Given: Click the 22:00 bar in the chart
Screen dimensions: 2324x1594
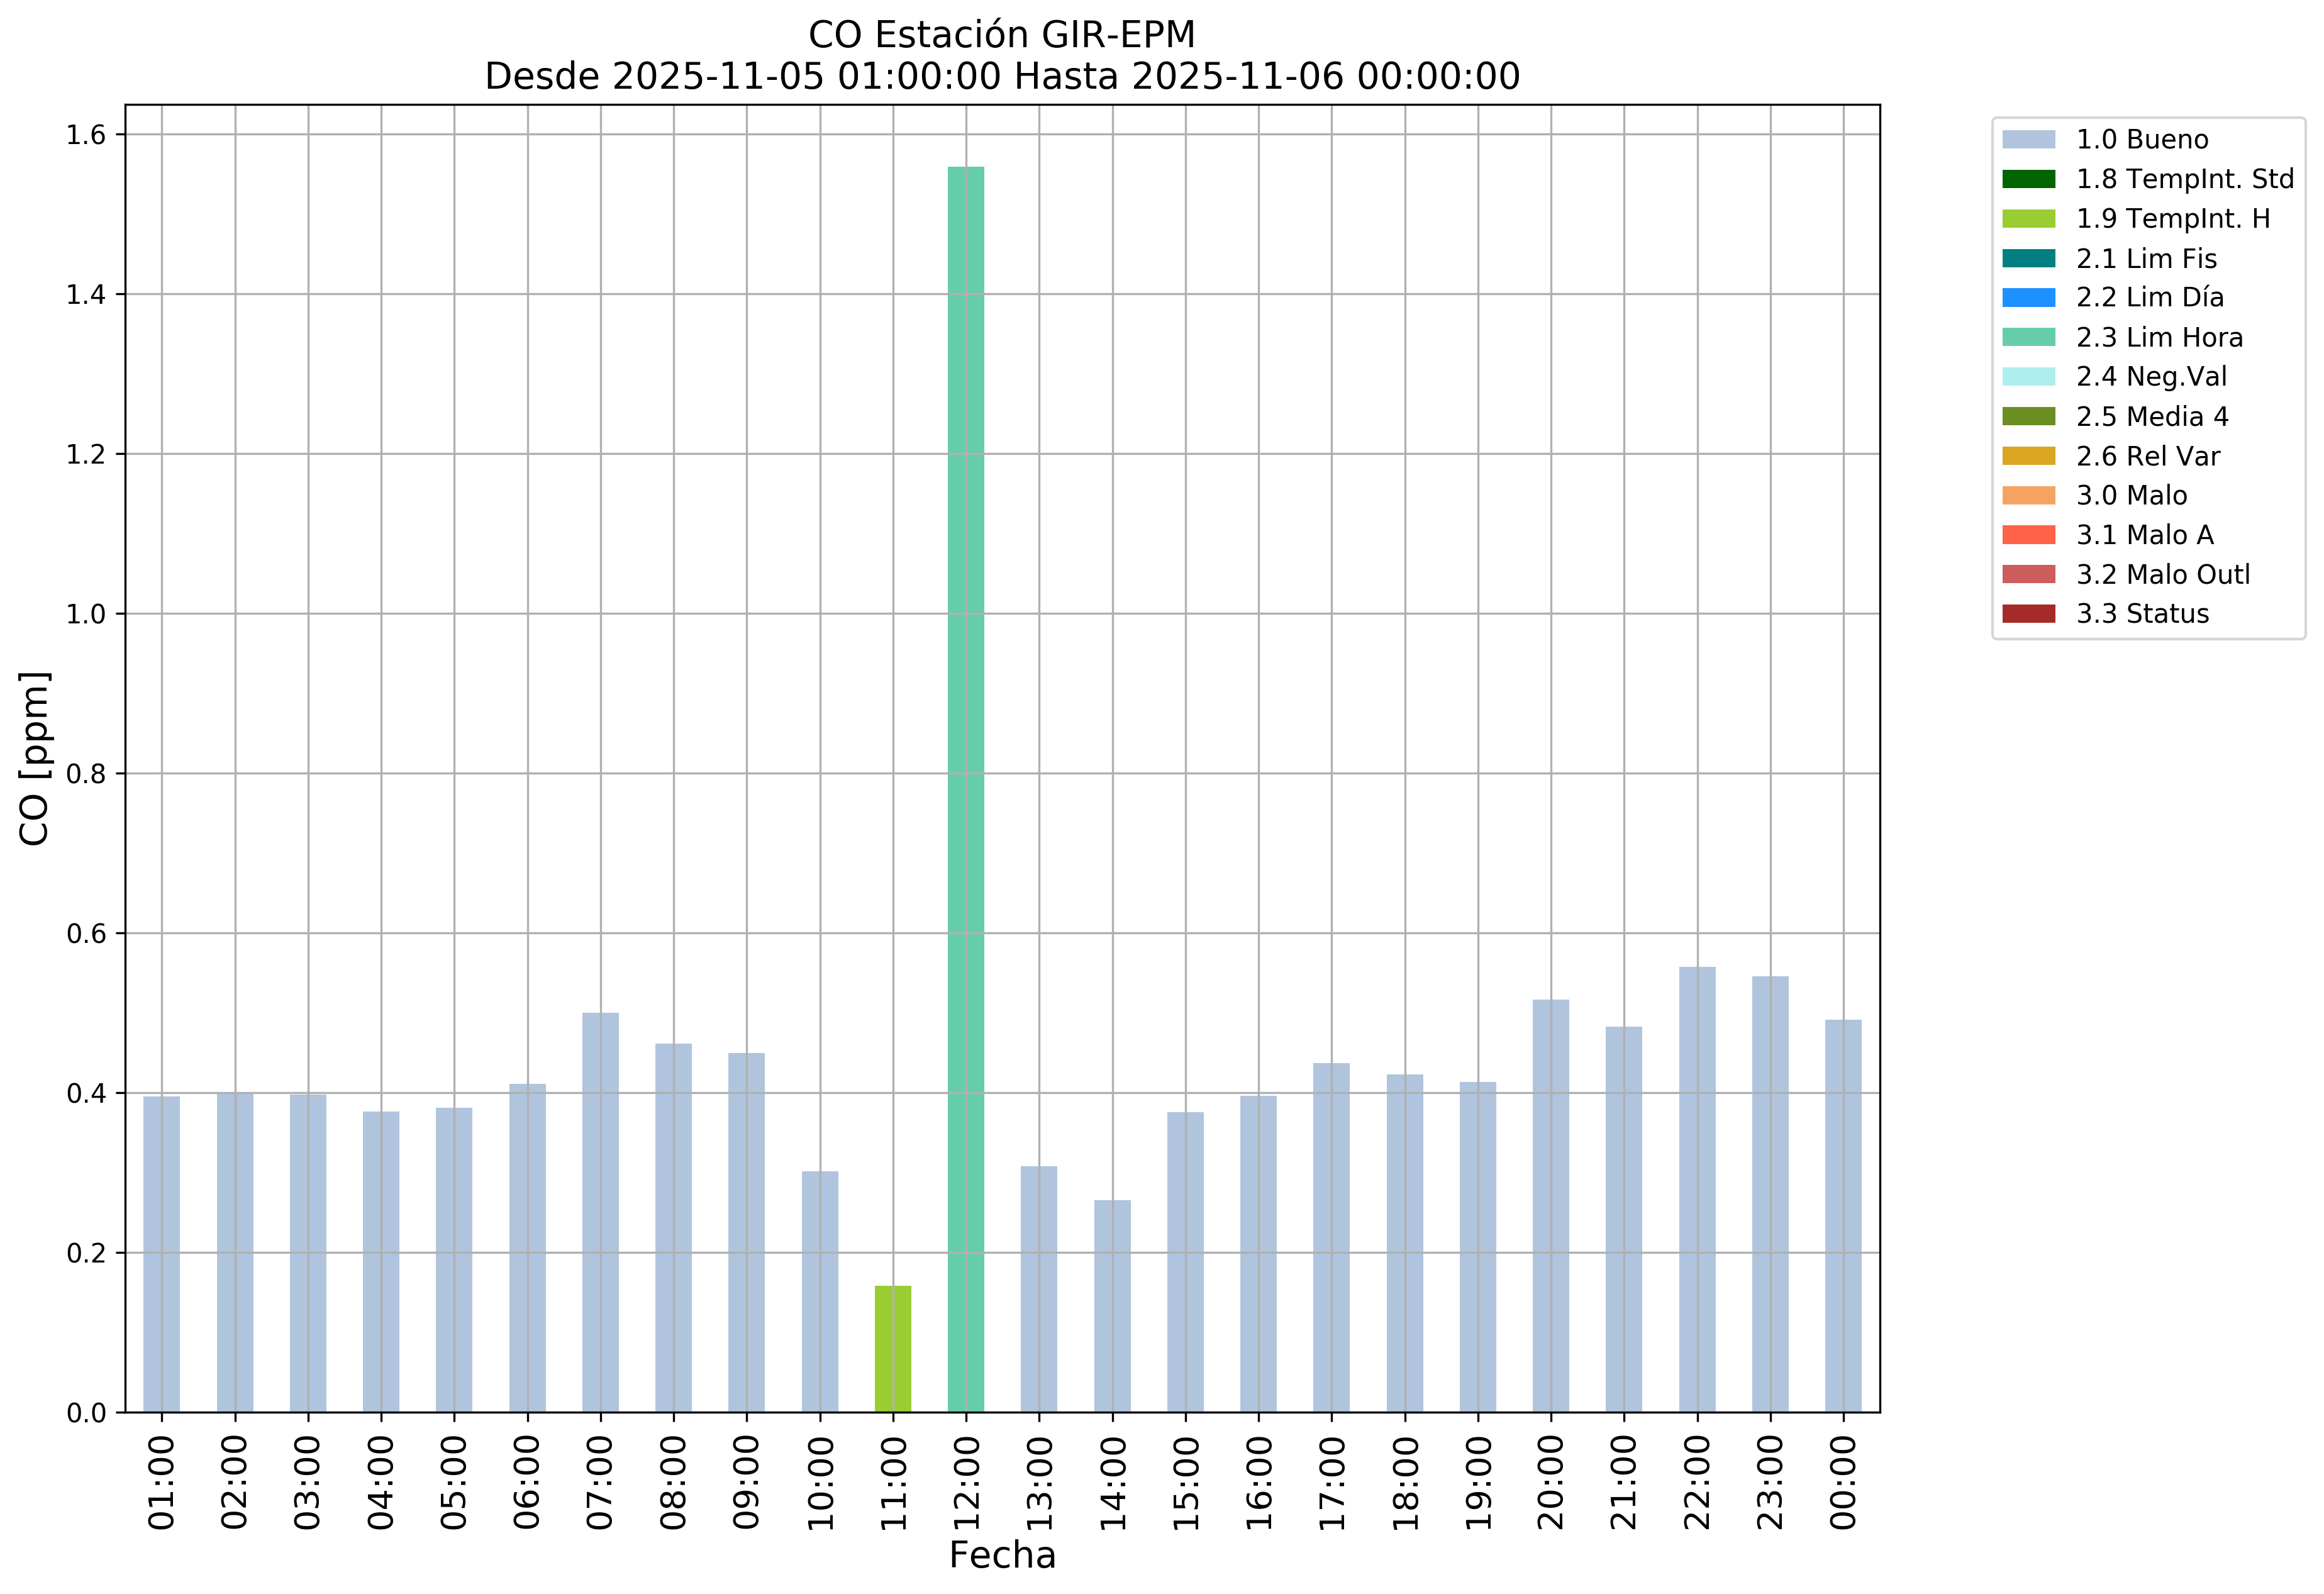Looking at the screenshot, I should [1697, 1190].
